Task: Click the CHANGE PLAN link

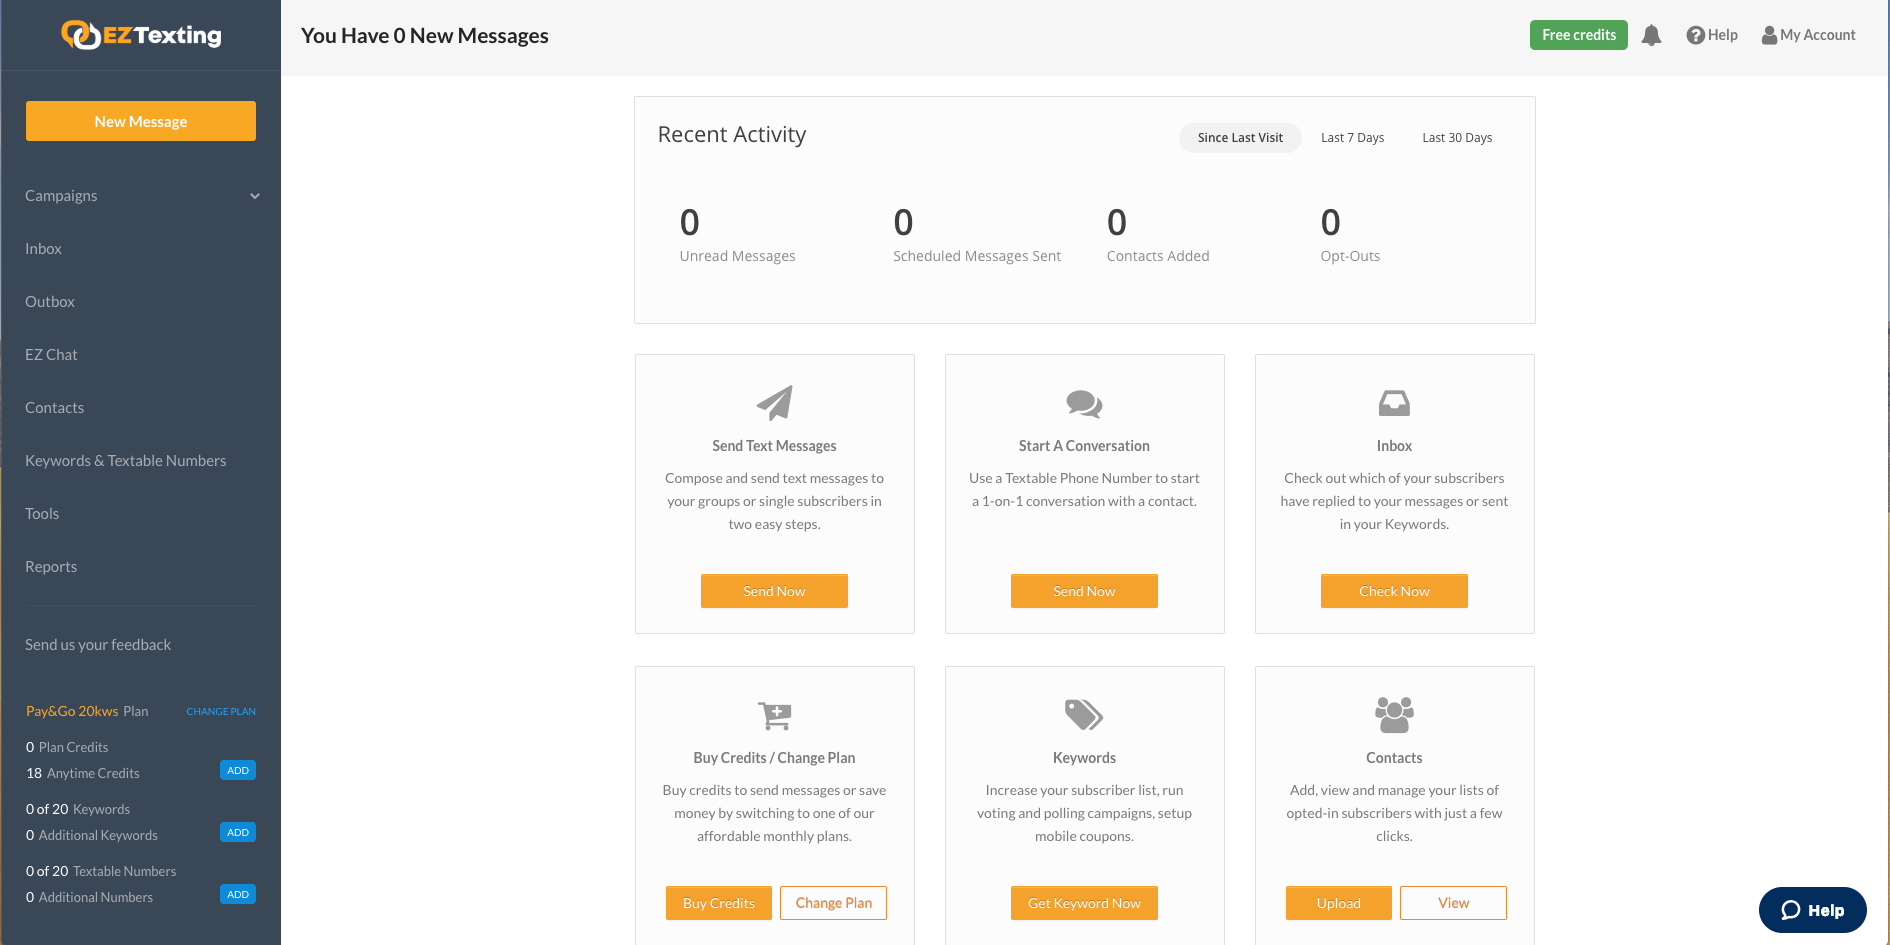Action: [221, 712]
